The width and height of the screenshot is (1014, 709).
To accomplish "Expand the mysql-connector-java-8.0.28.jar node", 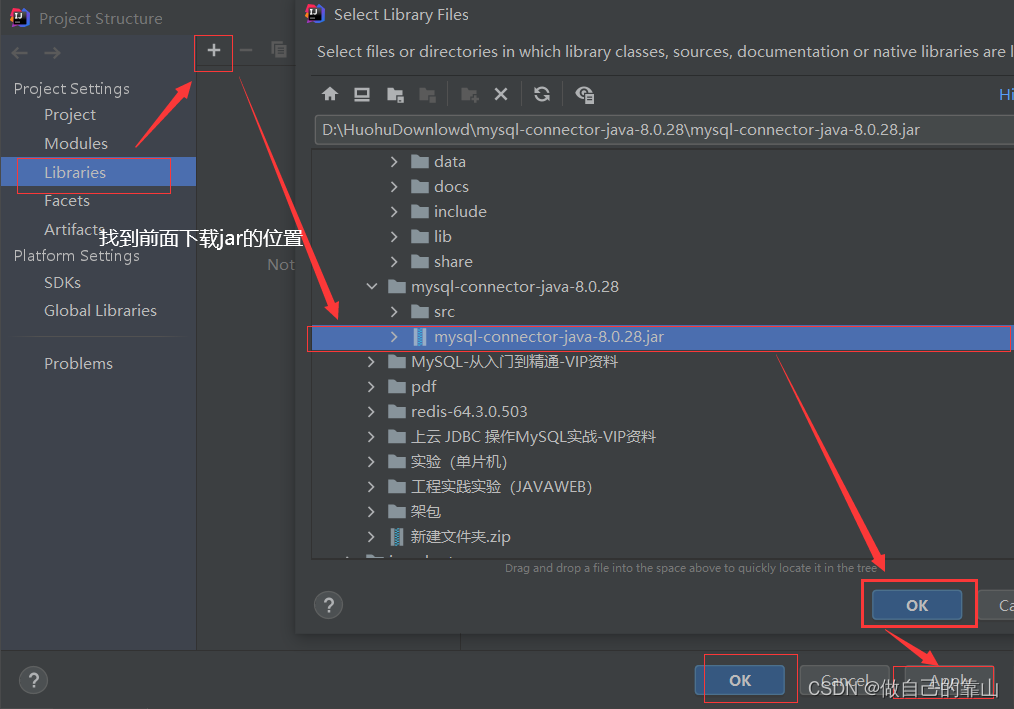I will (x=394, y=337).
